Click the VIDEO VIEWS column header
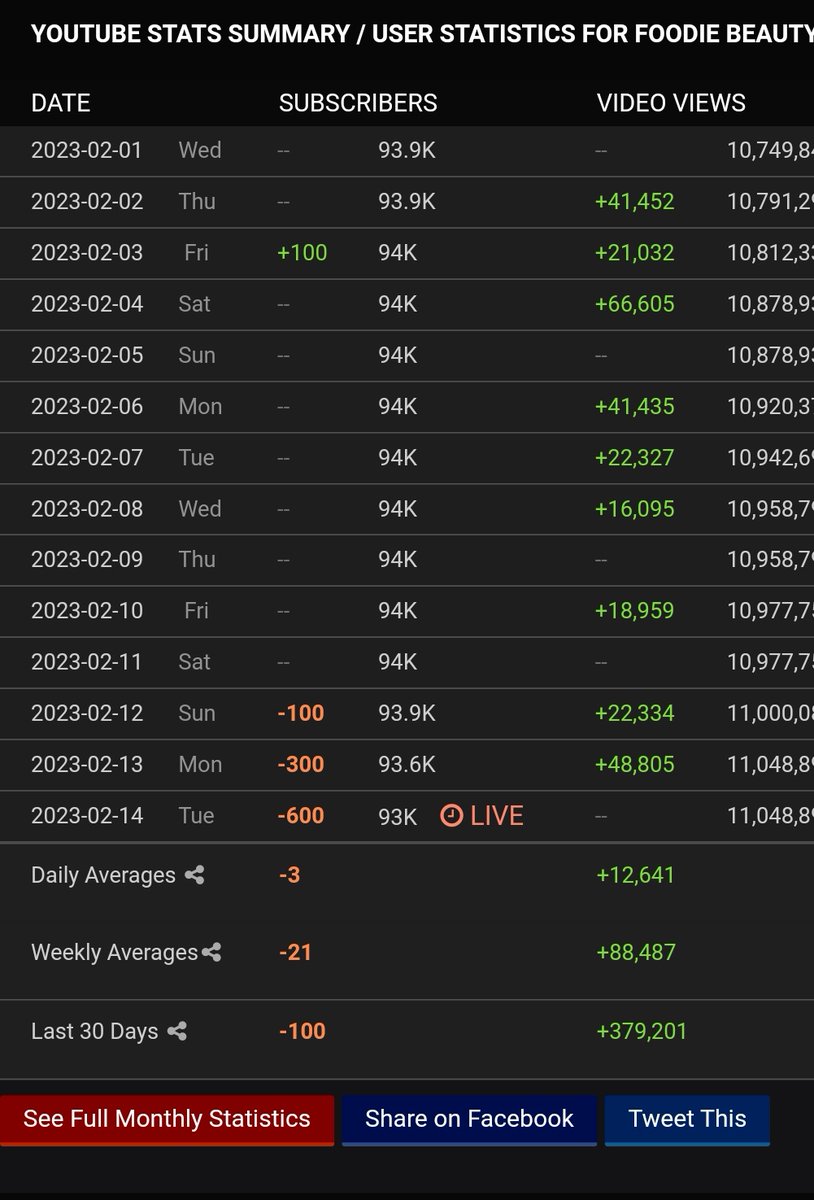The width and height of the screenshot is (814, 1200). click(x=670, y=102)
